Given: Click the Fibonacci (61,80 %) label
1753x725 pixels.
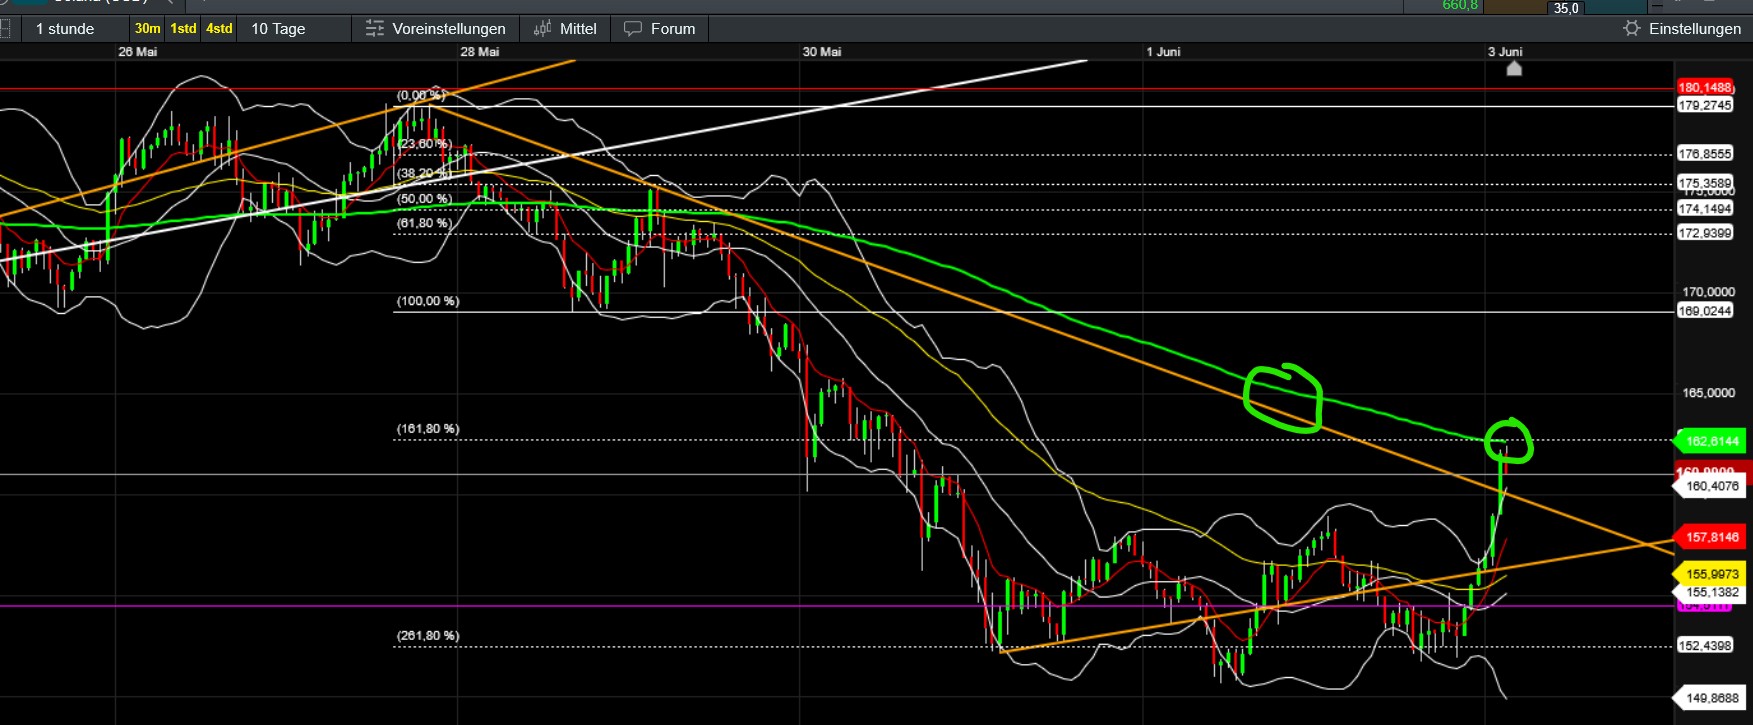Looking at the screenshot, I should click(424, 223).
